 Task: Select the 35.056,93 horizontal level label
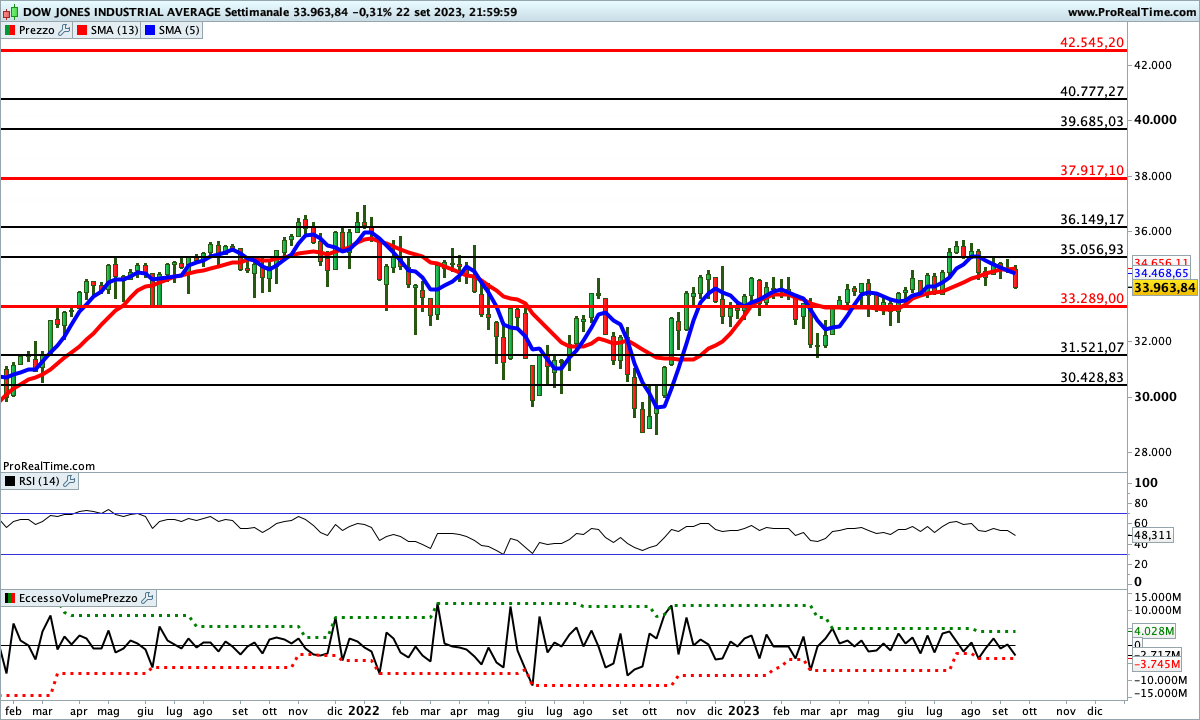(x=1092, y=249)
